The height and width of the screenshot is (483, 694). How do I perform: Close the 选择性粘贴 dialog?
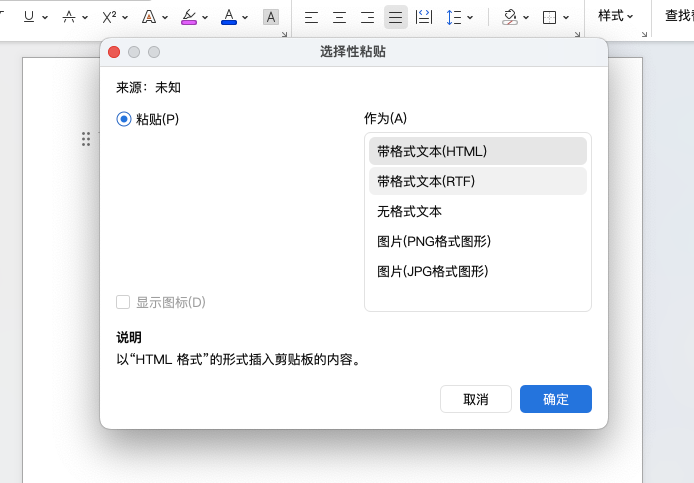pyautogui.click(x=114, y=52)
